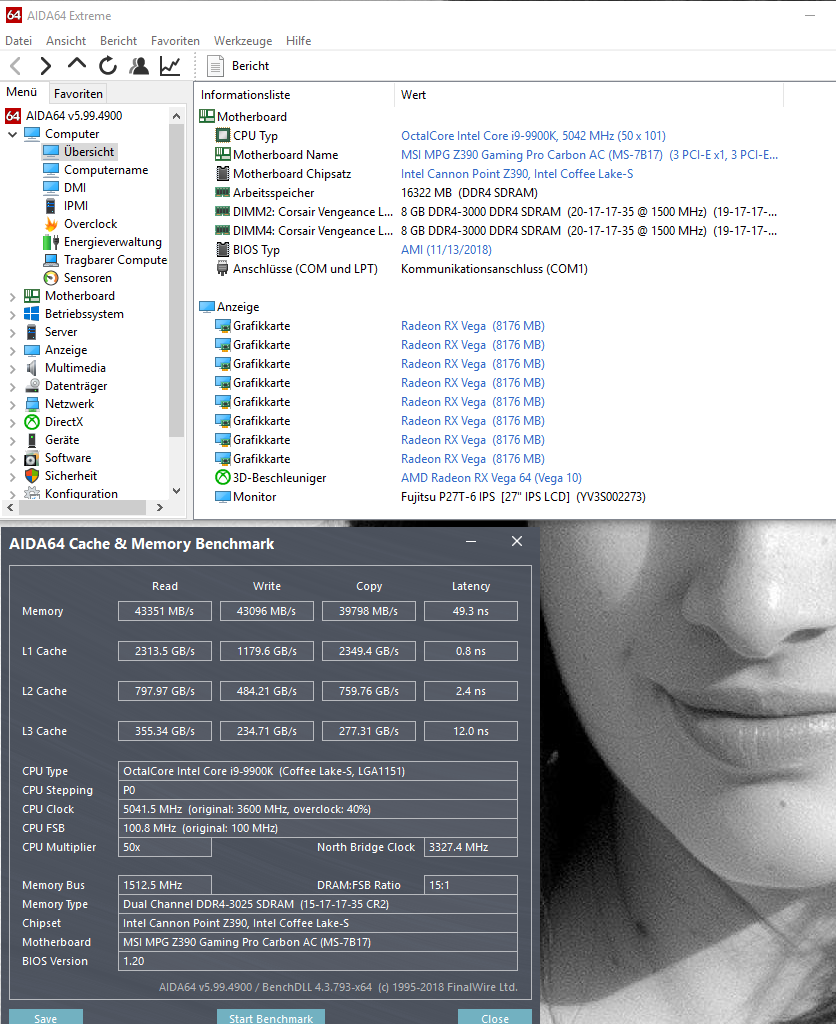
Task: Click the CPU Typ chip icon in the list
Action: [x=223, y=136]
